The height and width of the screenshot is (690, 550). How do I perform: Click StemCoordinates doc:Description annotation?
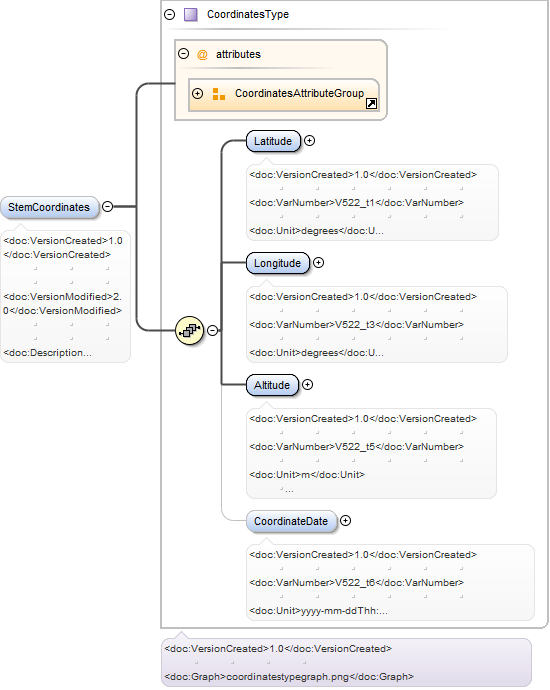pyautogui.click(x=48, y=353)
